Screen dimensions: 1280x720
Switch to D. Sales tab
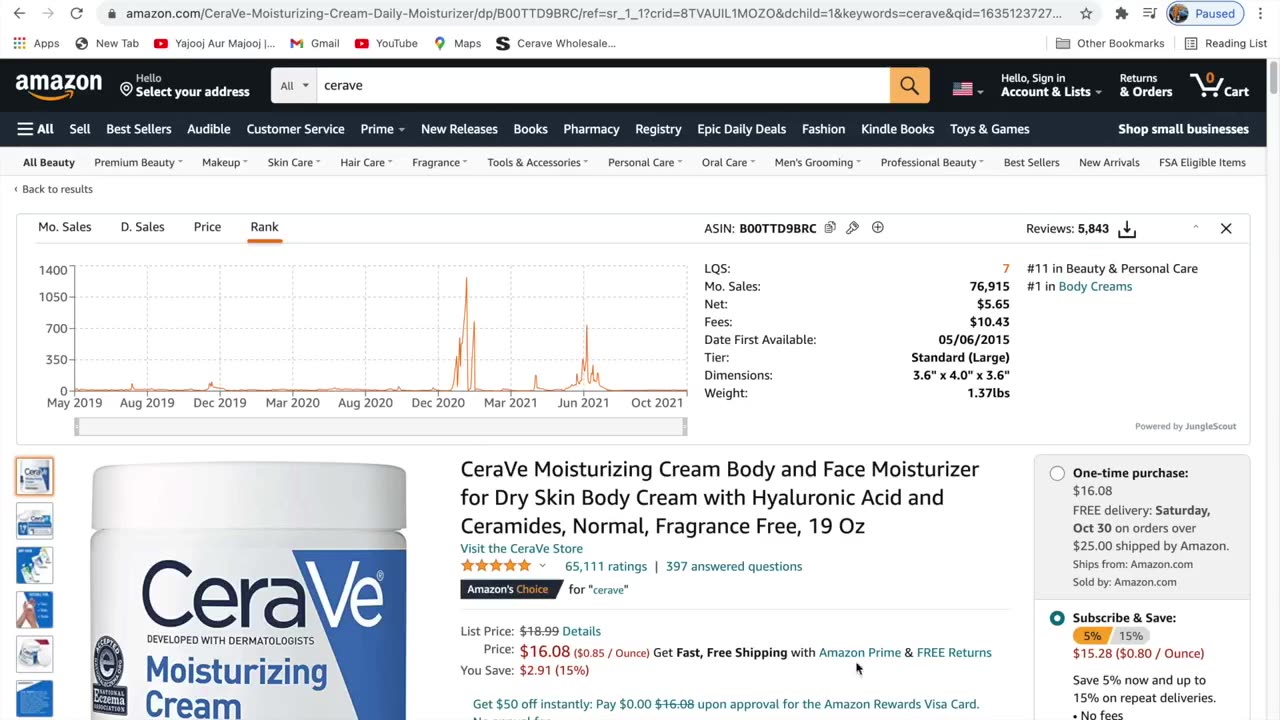(142, 227)
